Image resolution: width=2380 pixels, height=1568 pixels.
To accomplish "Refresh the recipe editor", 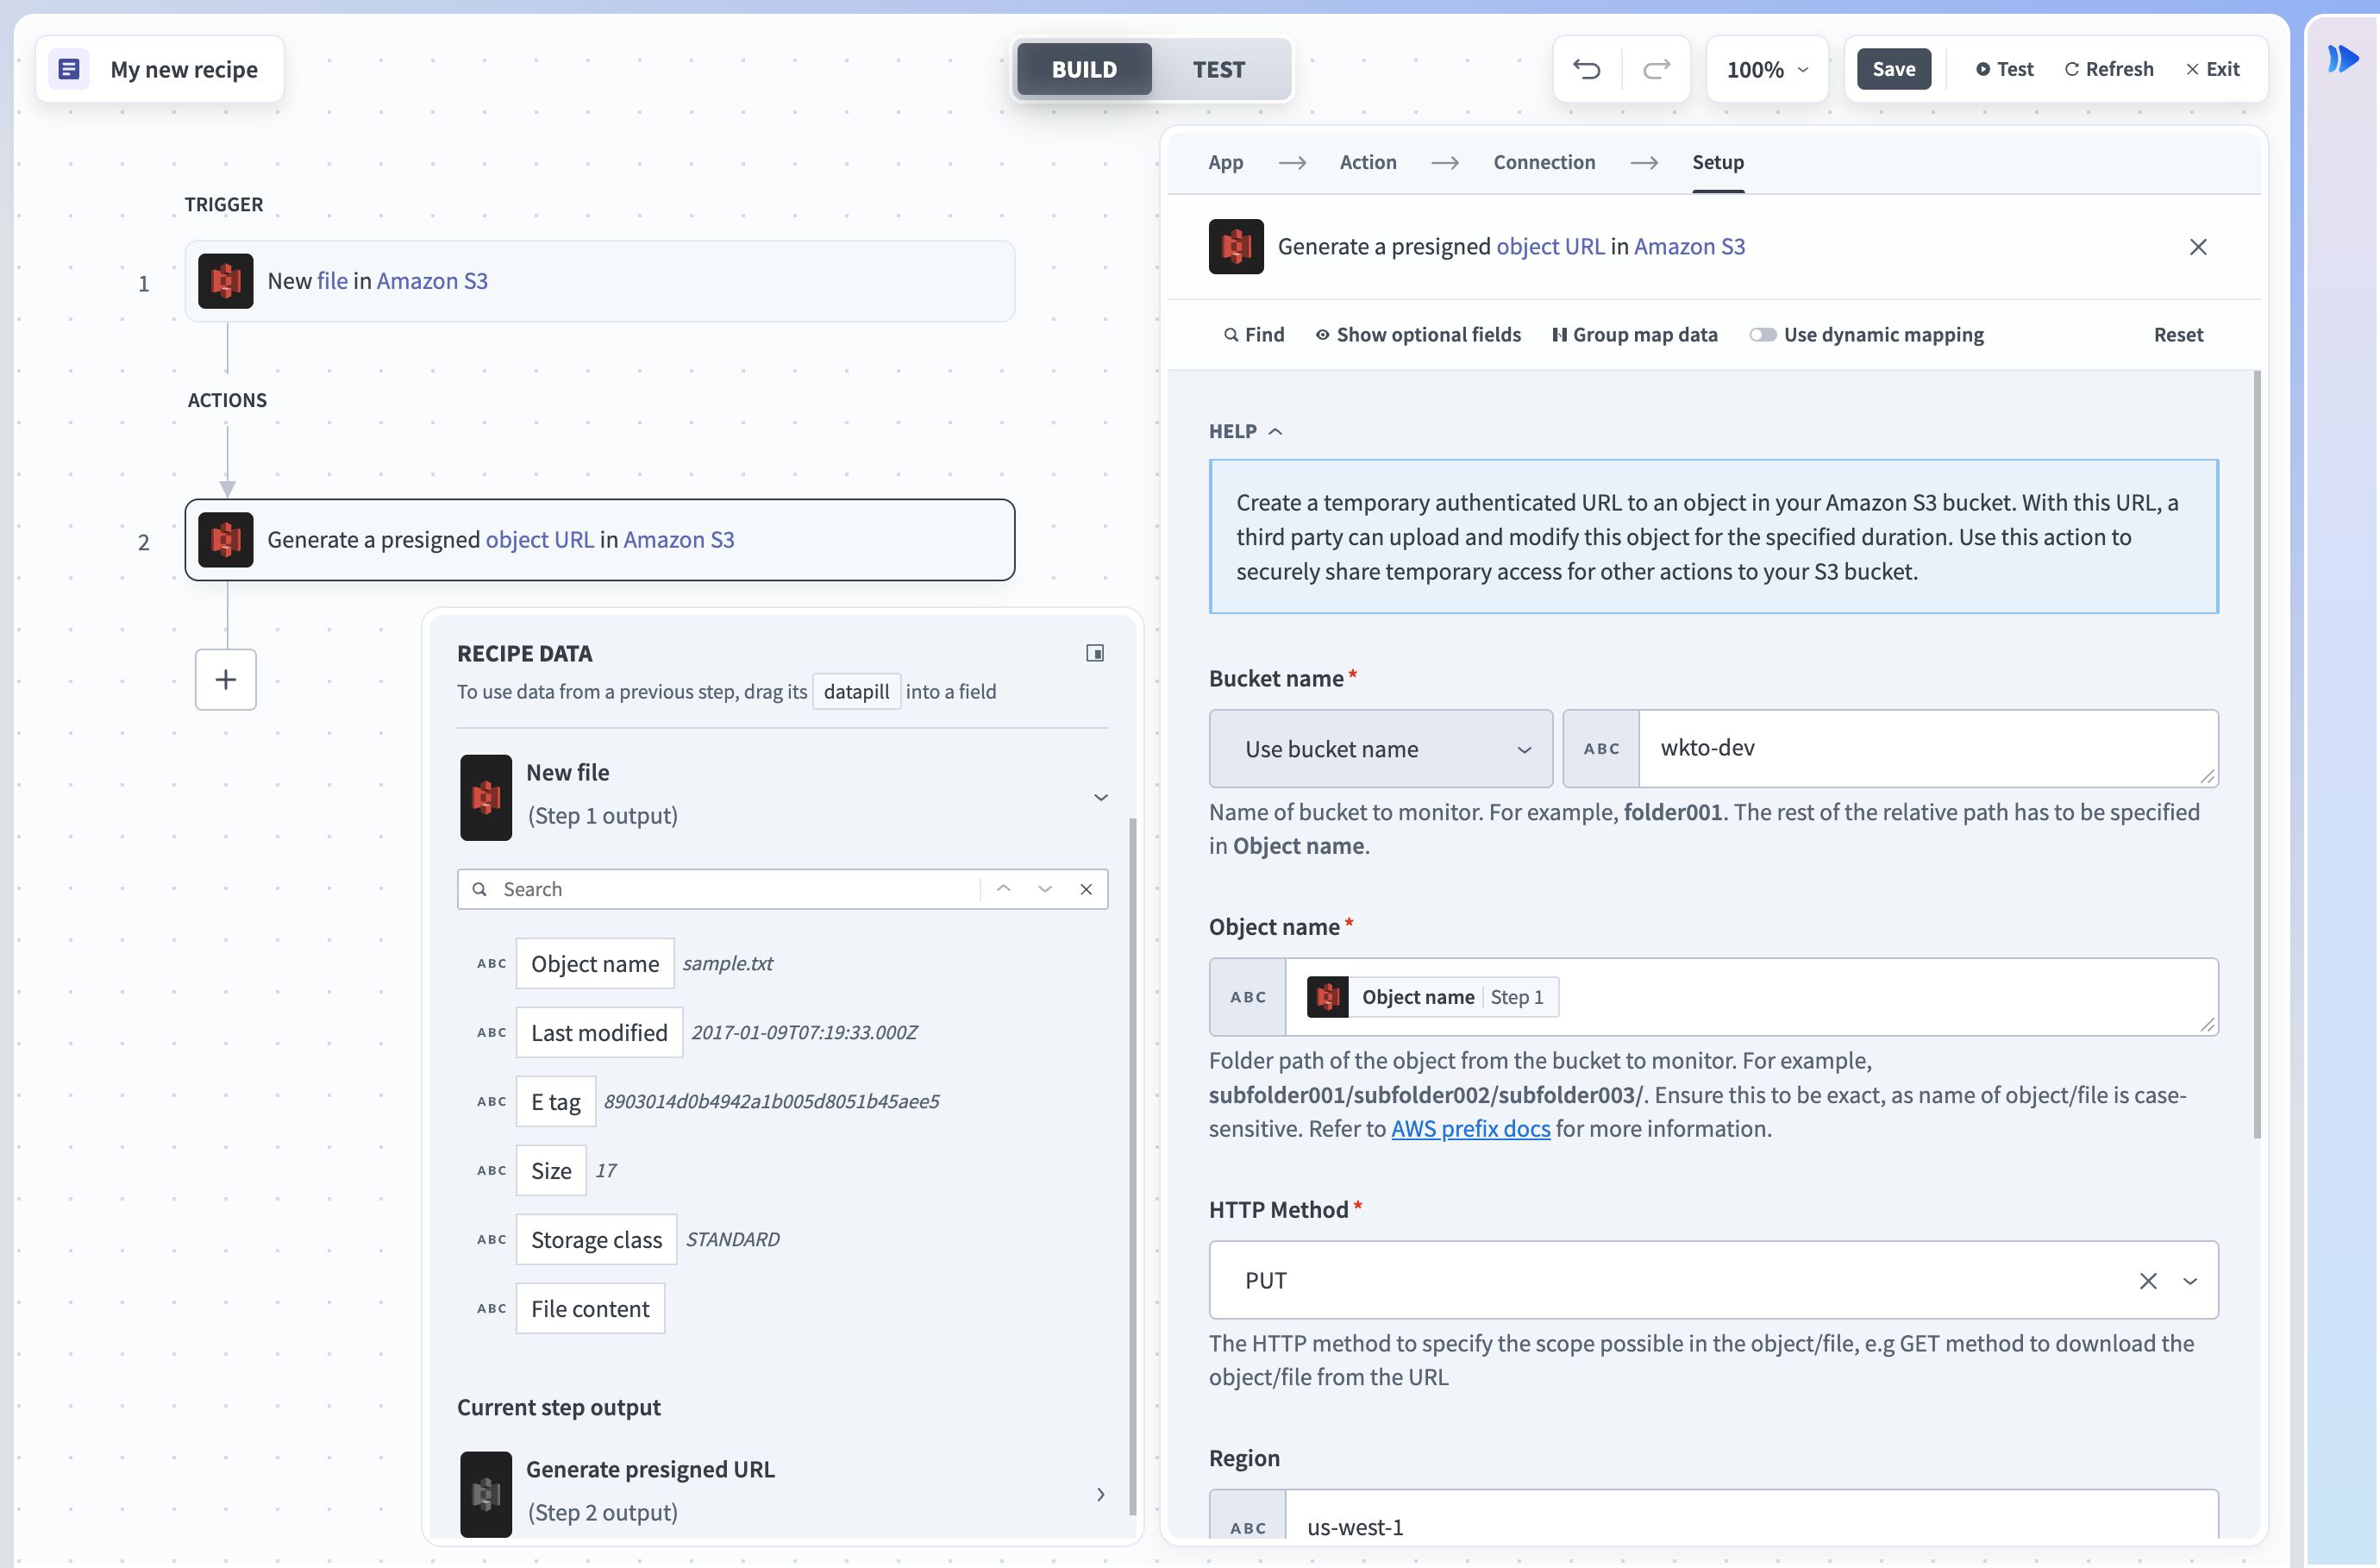I will [2109, 69].
